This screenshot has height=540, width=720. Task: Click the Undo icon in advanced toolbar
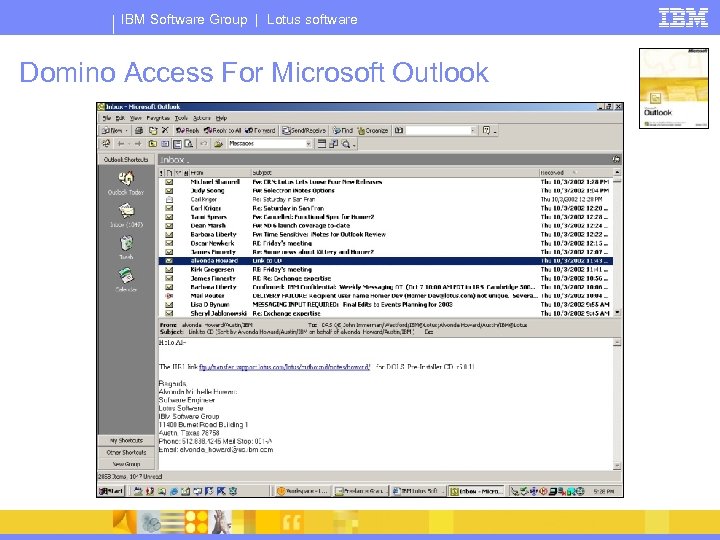tap(204, 144)
